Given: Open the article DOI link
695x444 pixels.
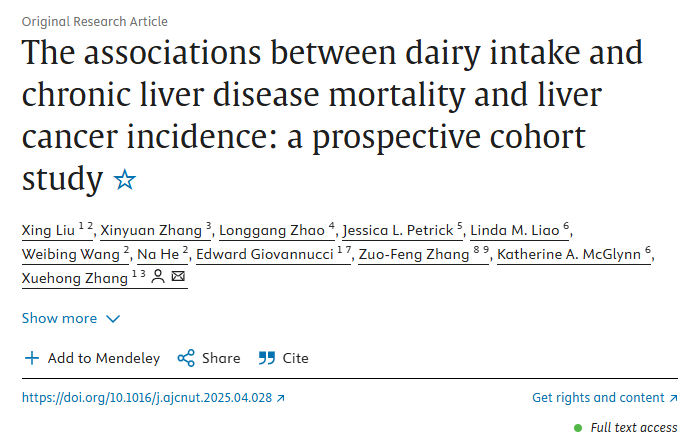Looking at the screenshot, I should [x=146, y=398].
